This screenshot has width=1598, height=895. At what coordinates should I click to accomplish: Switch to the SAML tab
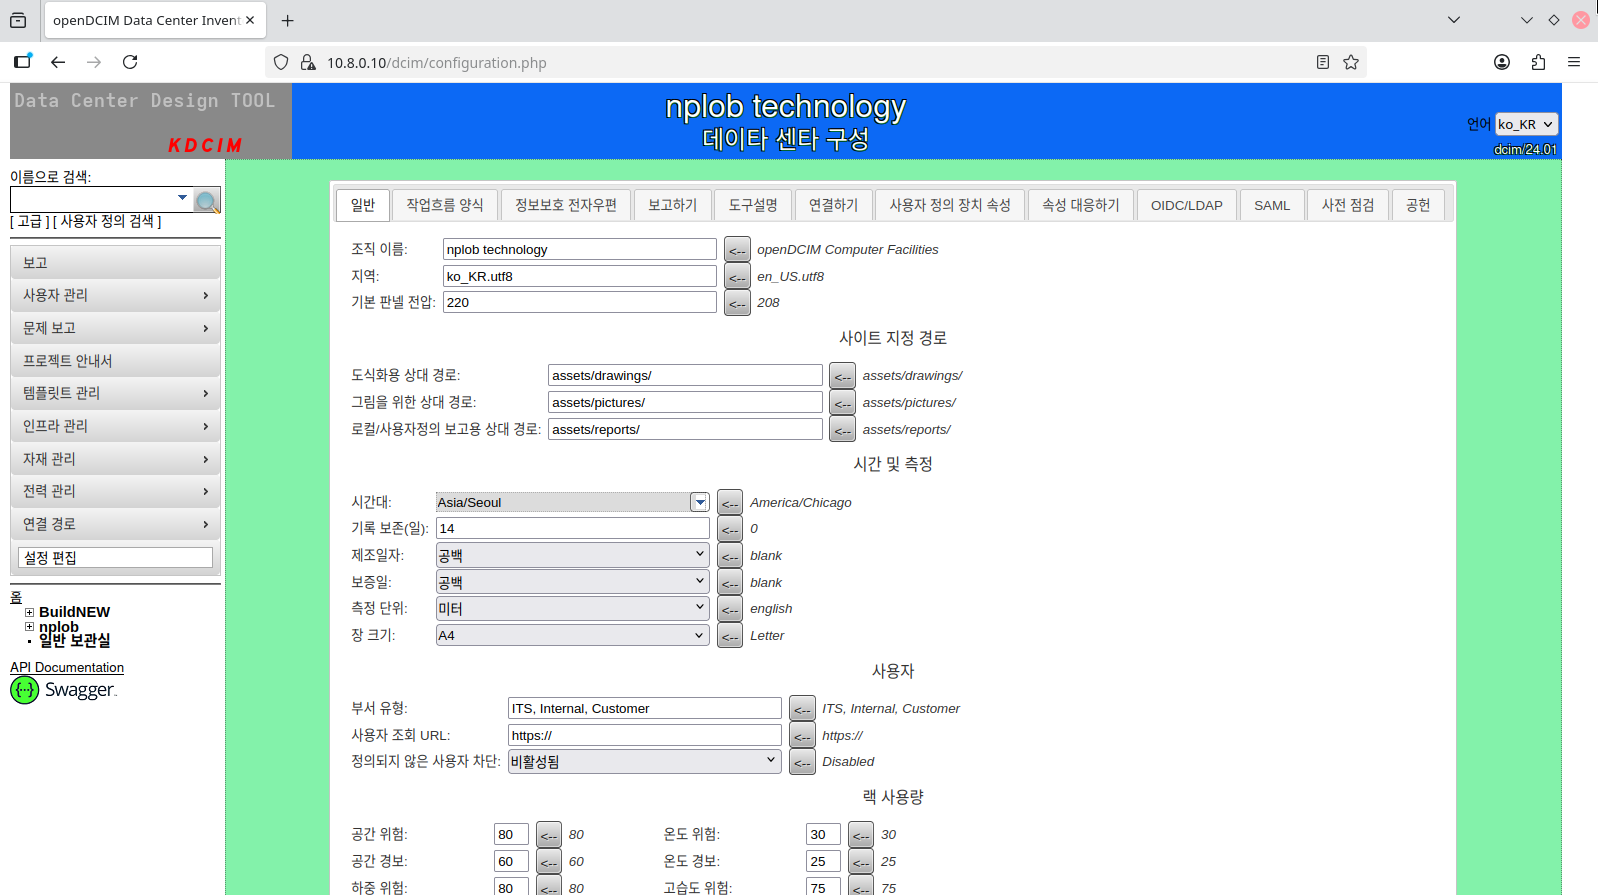[1271, 205]
